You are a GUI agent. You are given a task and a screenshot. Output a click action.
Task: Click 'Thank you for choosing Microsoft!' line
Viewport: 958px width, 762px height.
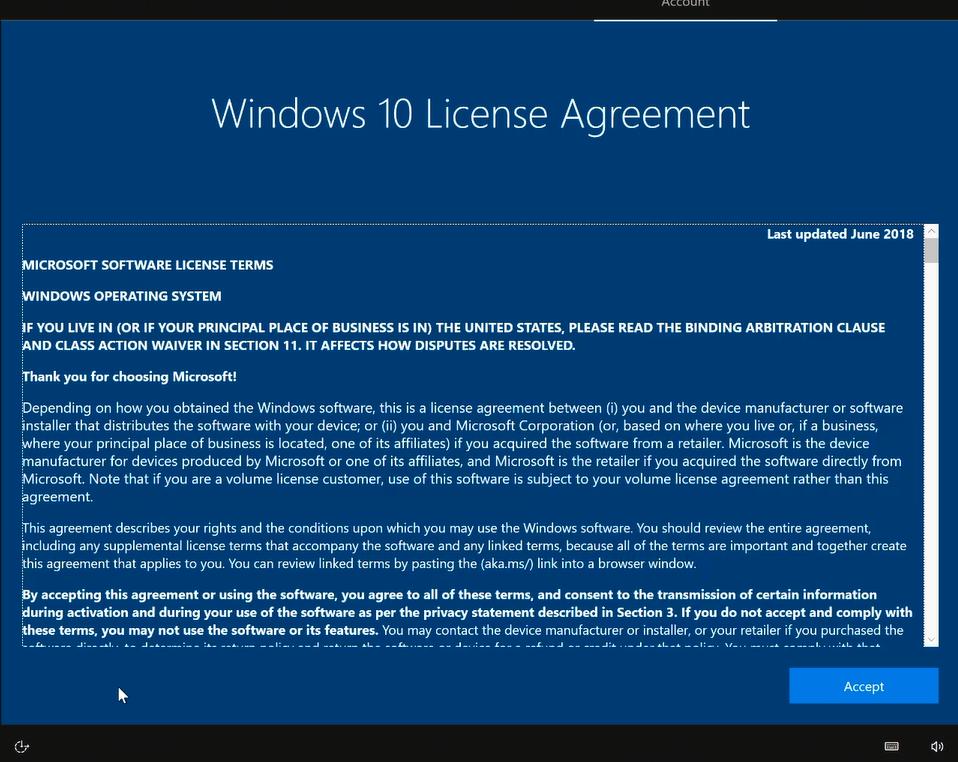[129, 376]
